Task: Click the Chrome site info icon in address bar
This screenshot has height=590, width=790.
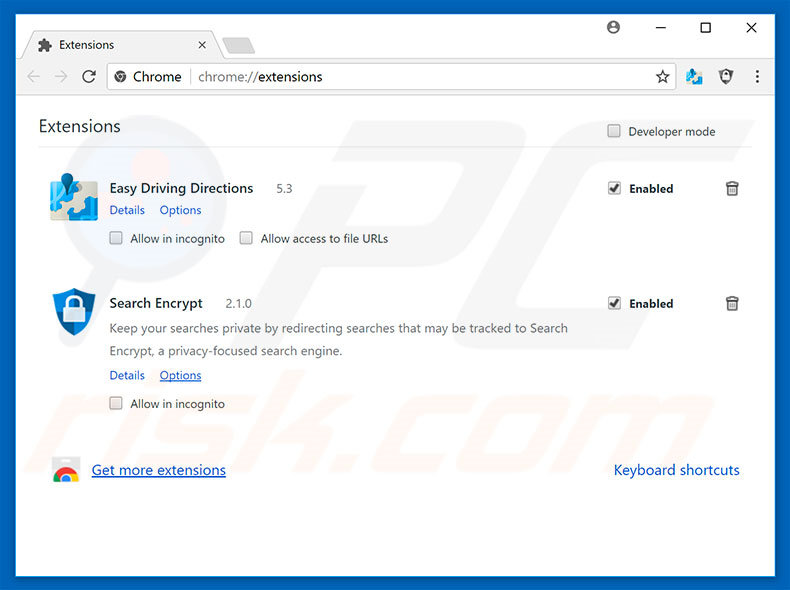Action: tap(120, 77)
